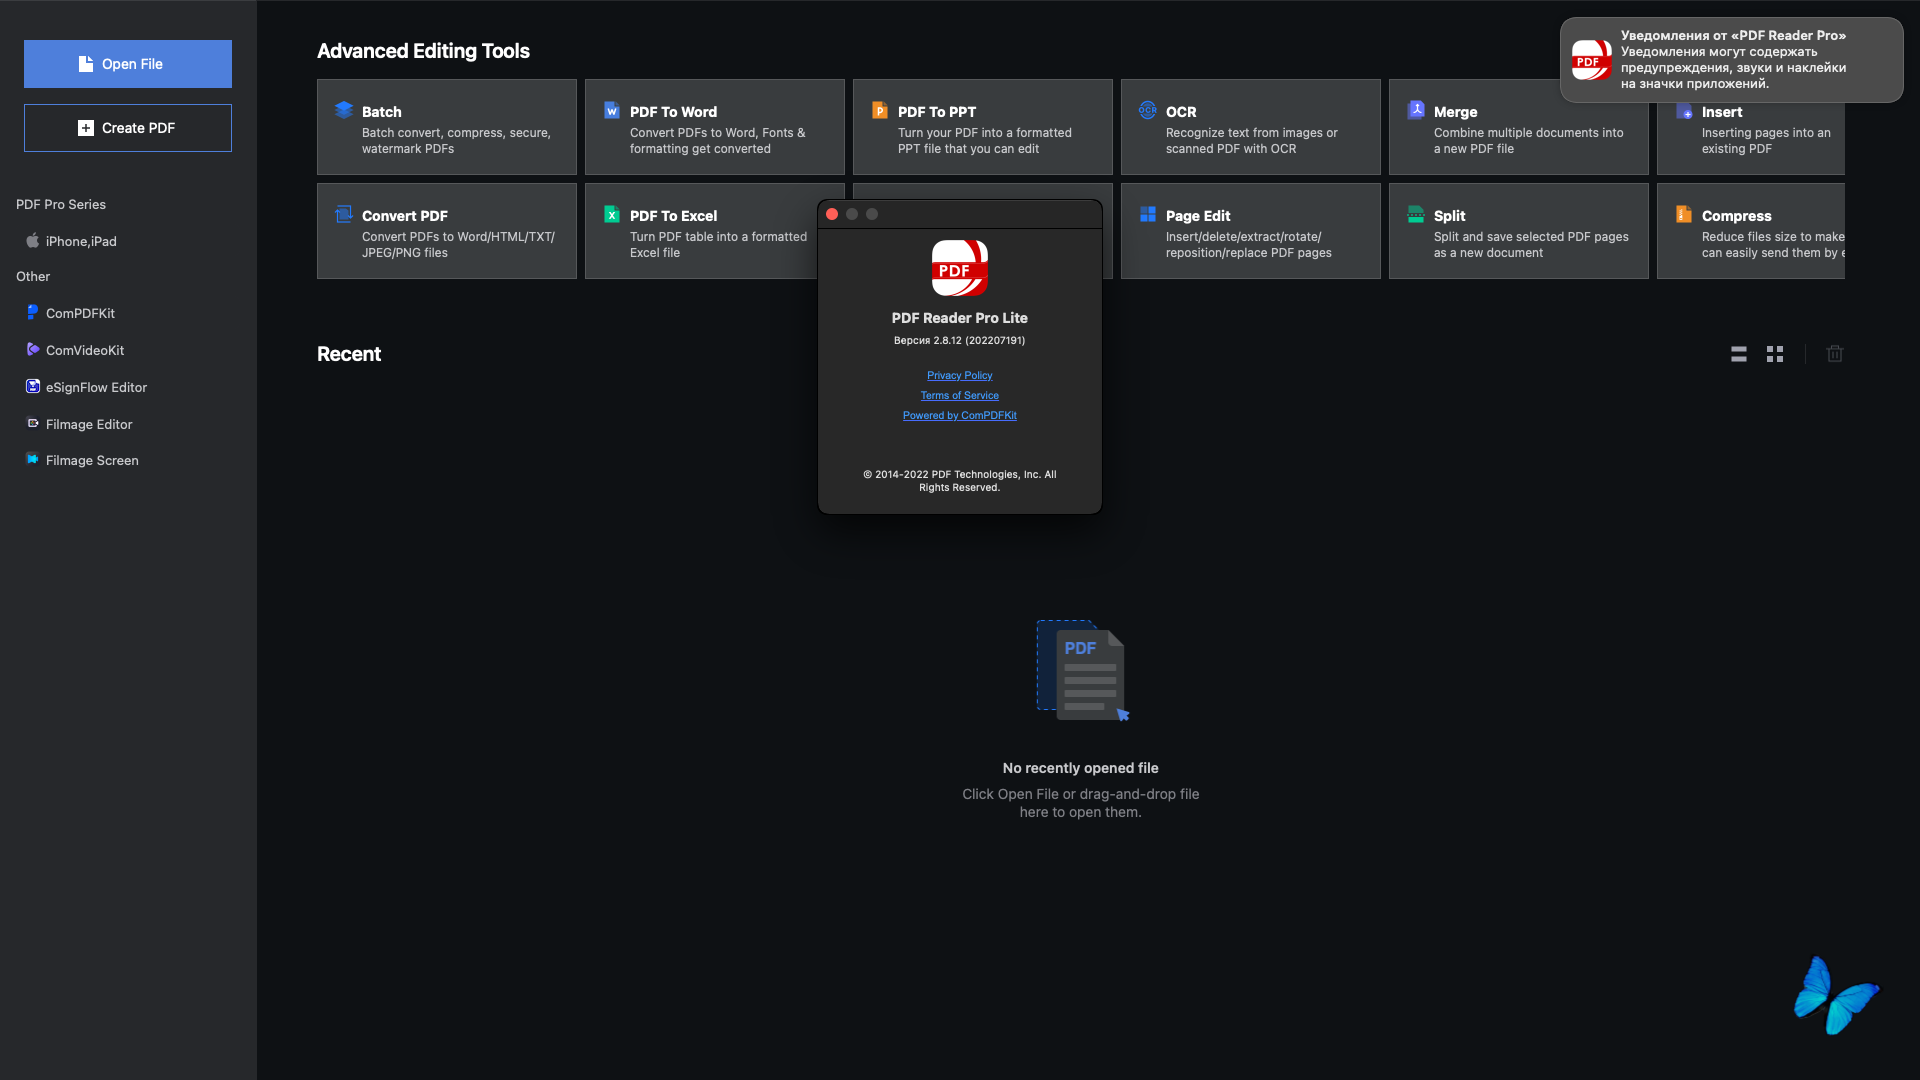This screenshot has height=1080, width=1920.
Task: Open Filmage Screen in the sidebar
Action: (92, 460)
